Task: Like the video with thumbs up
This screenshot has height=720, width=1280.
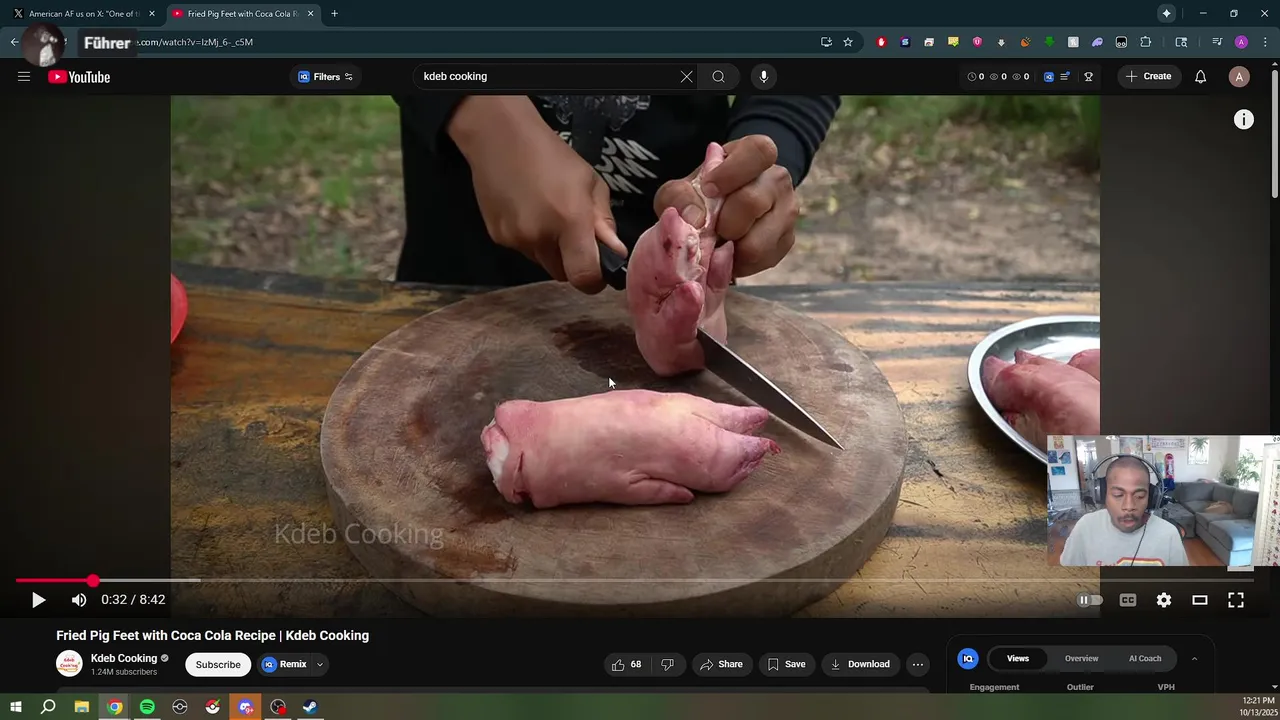Action: point(627,664)
